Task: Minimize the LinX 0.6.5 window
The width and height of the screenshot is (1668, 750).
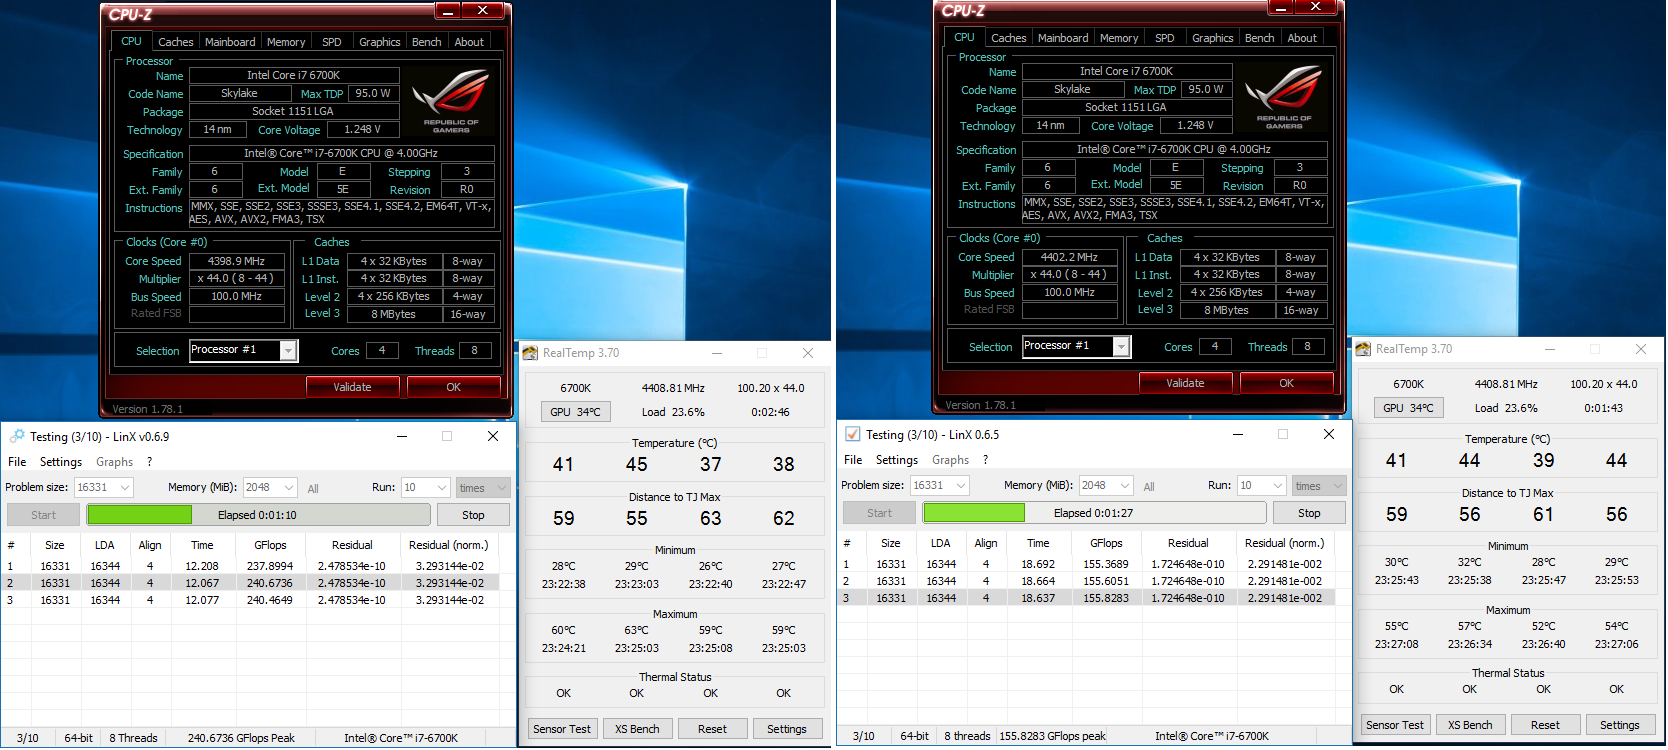Action: tap(1238, 434)
